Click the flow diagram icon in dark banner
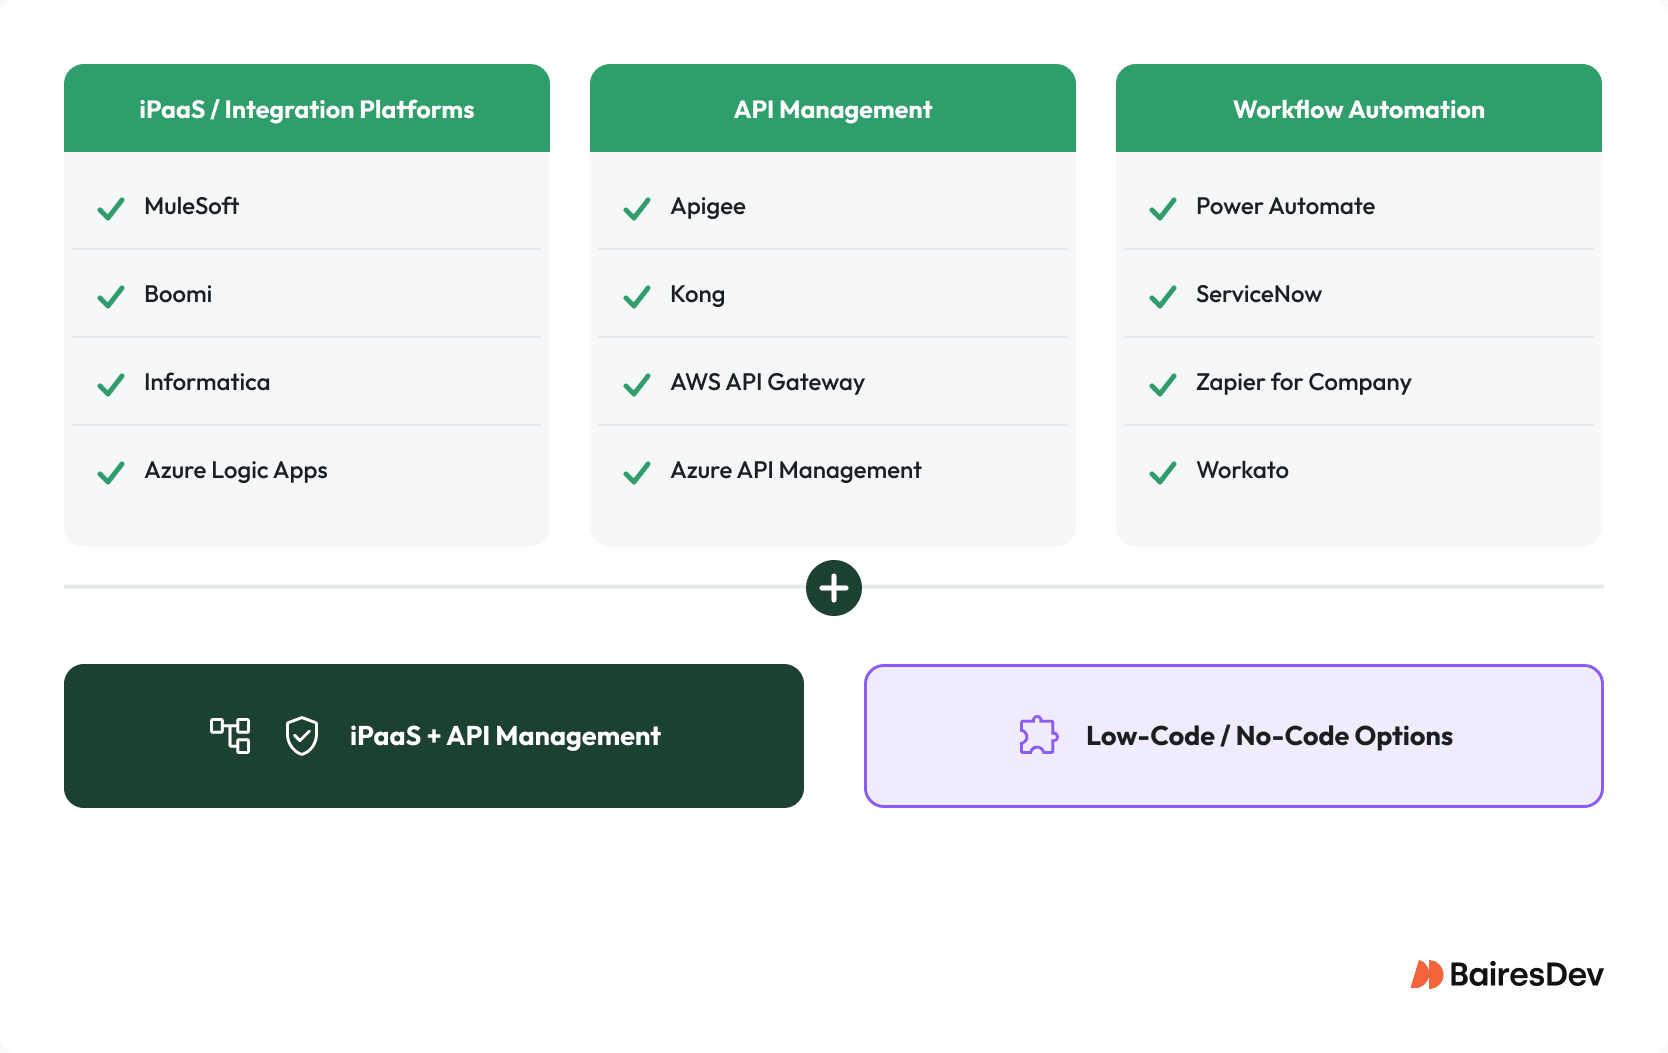 (x=230, y=736)
